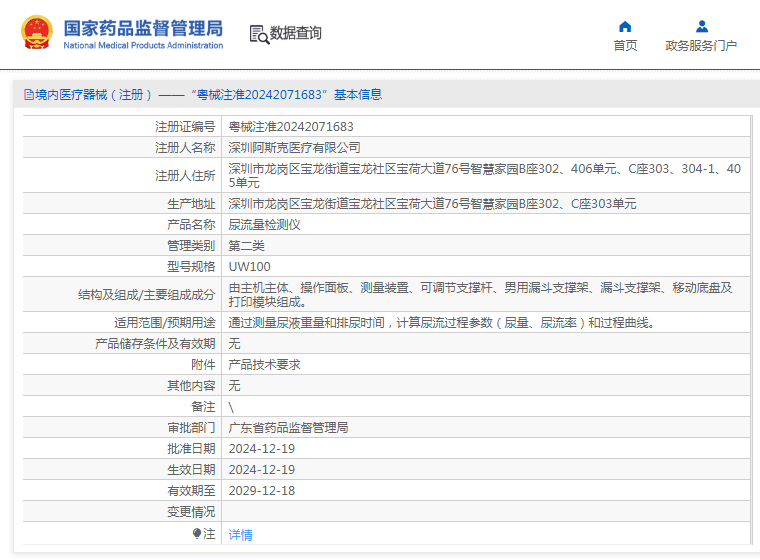Select the 生产地址 address value
This screenshot has height=560, width=760.
pyautogui.click(x=432, y=204)
